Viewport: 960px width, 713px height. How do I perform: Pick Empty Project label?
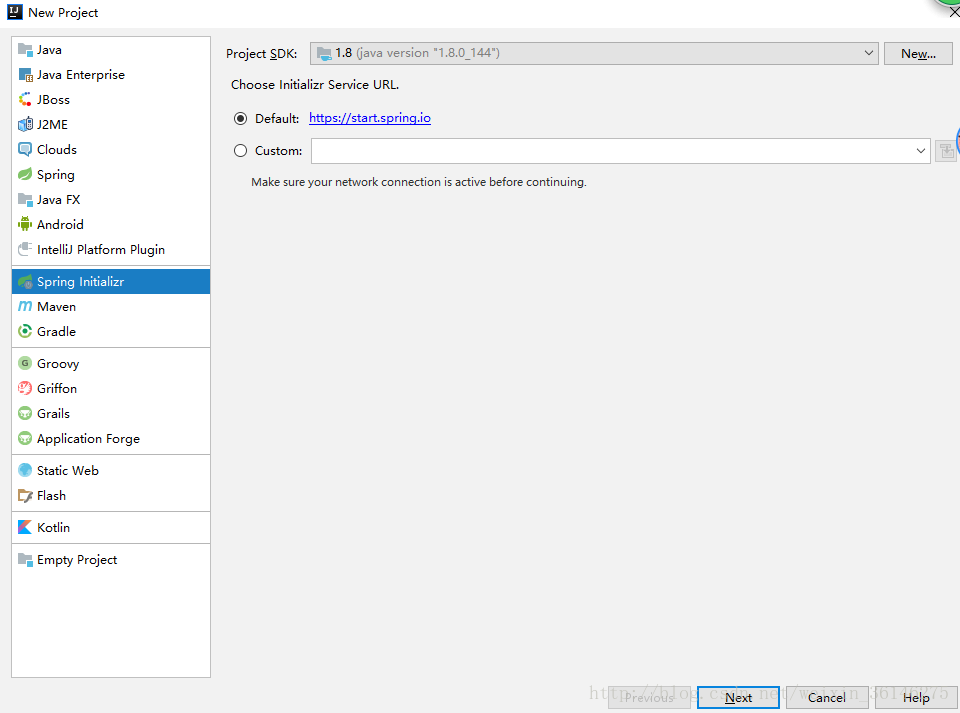77,560
